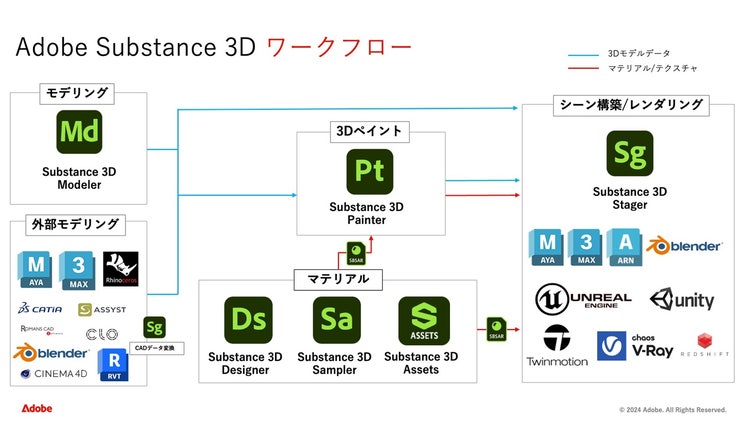Screen dimensions: 750x422
Task: Select the Sa Substance 3D Sampler icon
Action: click(x=337, y=320)
